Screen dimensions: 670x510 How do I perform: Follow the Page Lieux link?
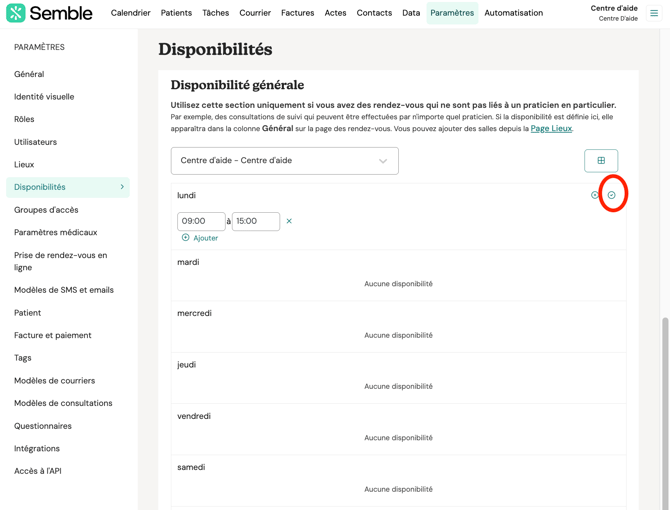[x=551, y=129]
